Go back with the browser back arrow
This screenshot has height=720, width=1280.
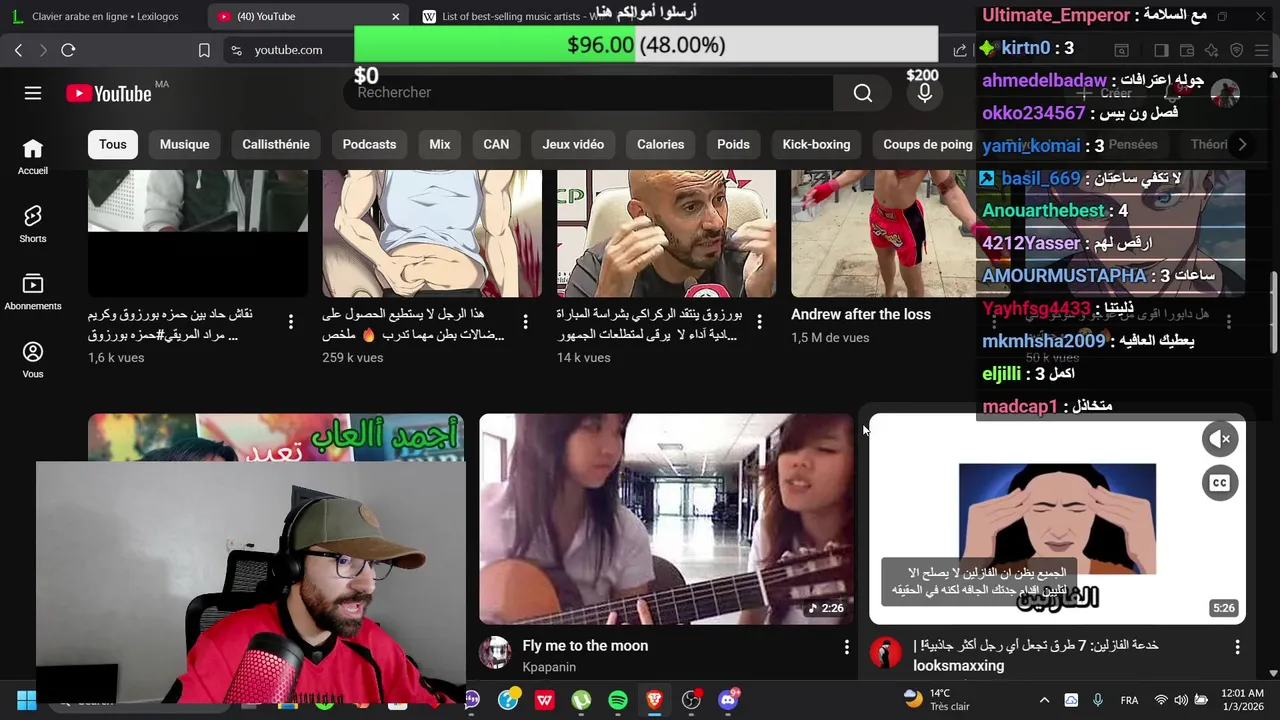coord(18,50)
